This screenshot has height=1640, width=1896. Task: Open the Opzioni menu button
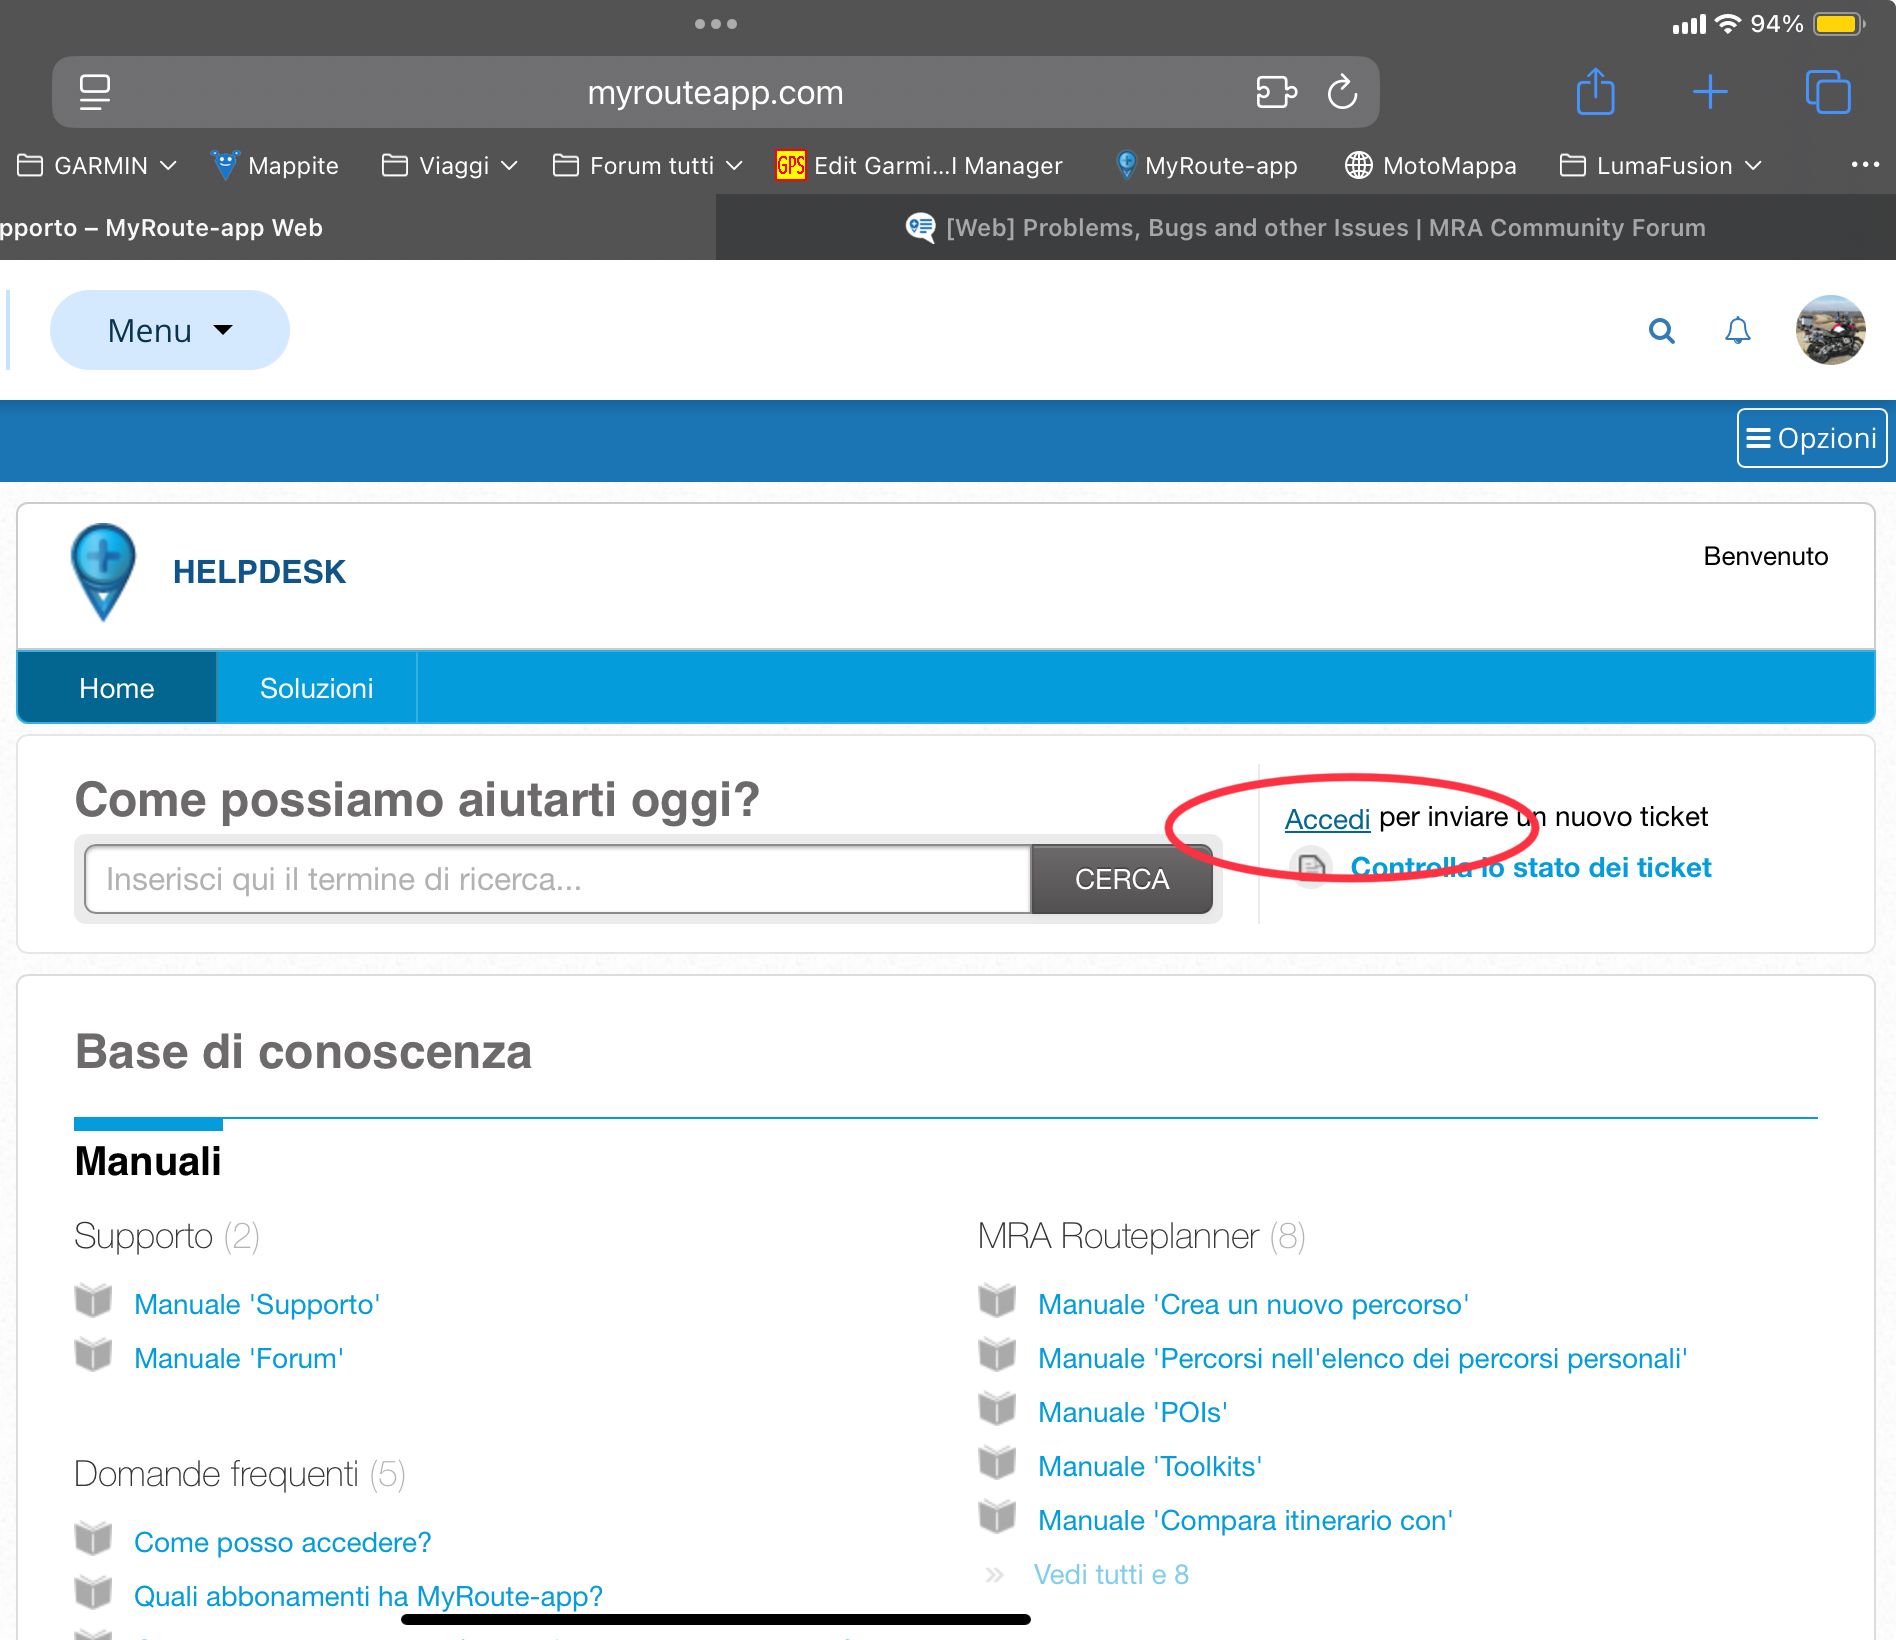coord(1812,438)
